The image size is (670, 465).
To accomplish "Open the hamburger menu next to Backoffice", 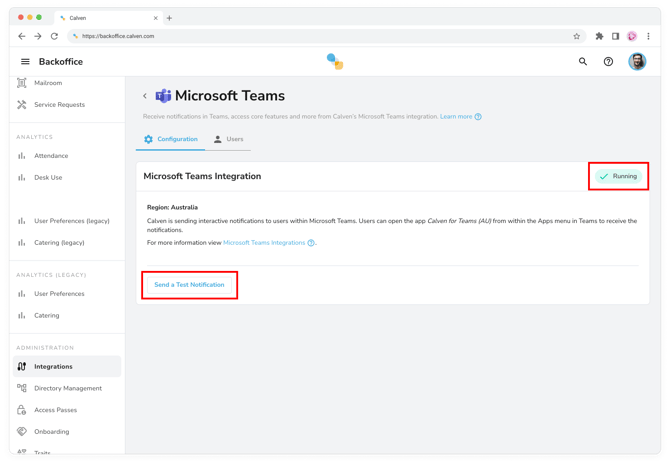I will pyautogui.click(x=25, y=62).
